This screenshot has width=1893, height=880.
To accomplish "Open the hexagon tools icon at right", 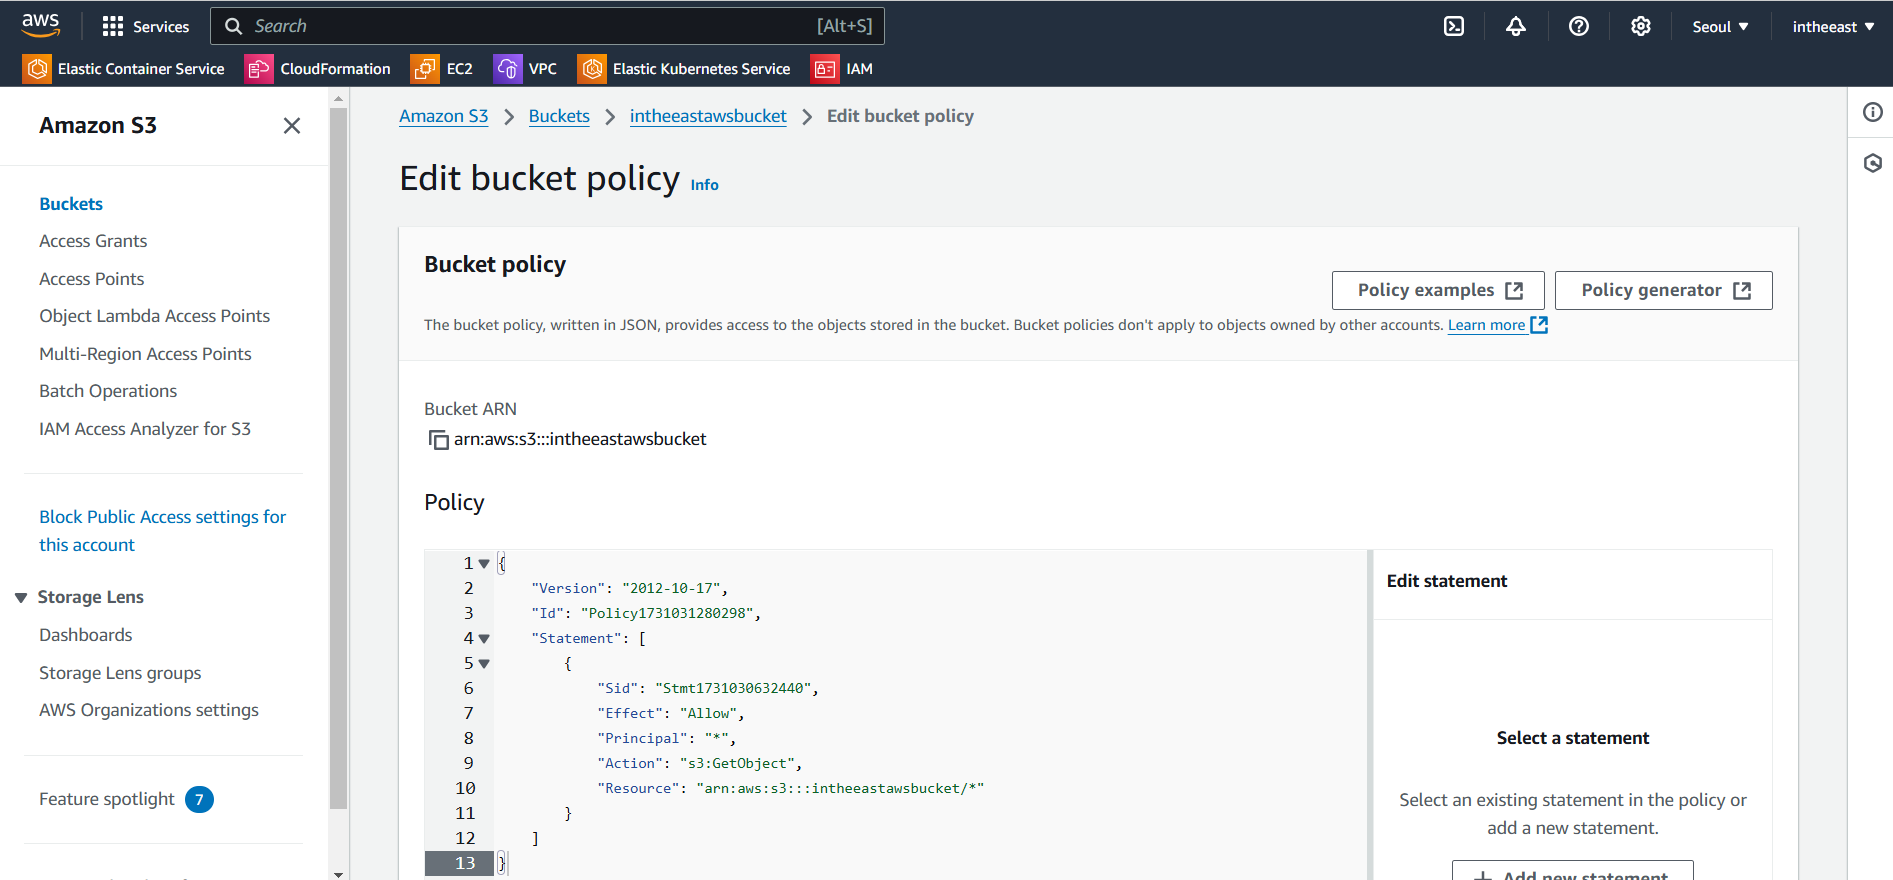I will pyautogui.click(x=1873, y=163).
